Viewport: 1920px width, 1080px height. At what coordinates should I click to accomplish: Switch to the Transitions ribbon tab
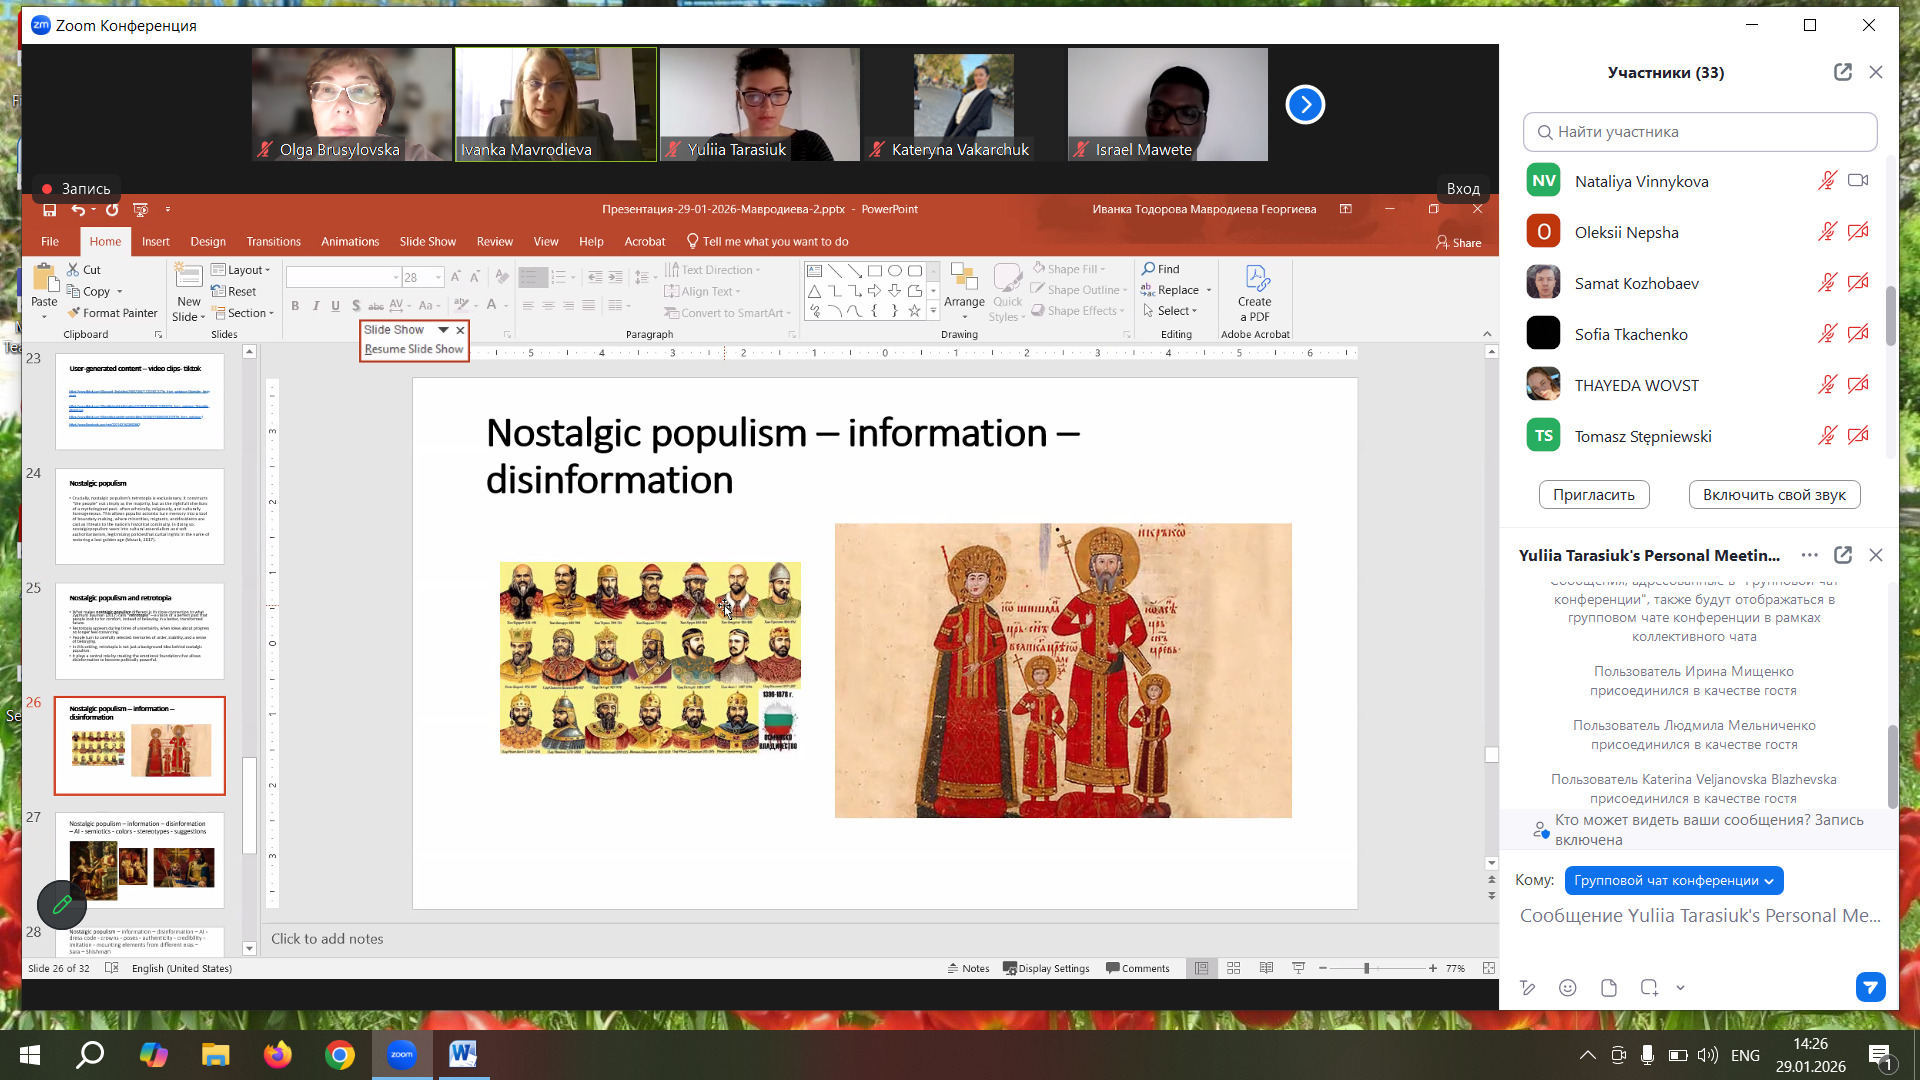pos(273,241)
